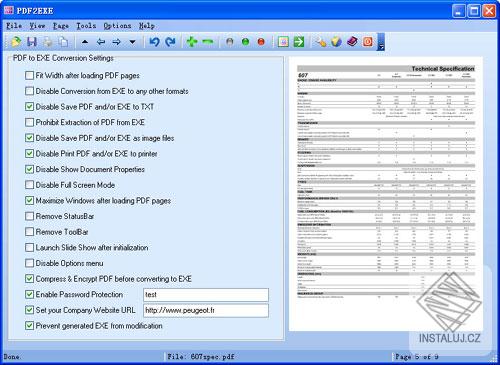Uncheck Maximize Windows after loading PDF pages
Image resolution: width=500 pixels, height=365 pixels.
[x=29, y=201]
